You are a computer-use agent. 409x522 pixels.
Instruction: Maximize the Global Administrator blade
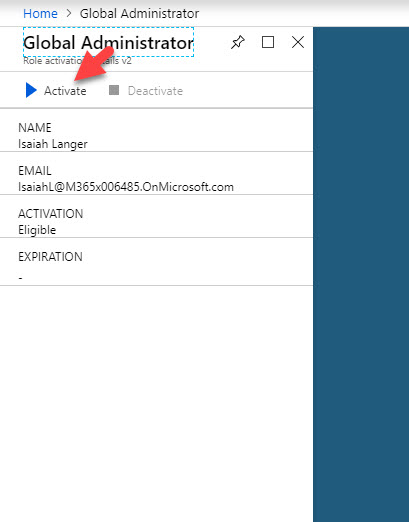point(268,42)
